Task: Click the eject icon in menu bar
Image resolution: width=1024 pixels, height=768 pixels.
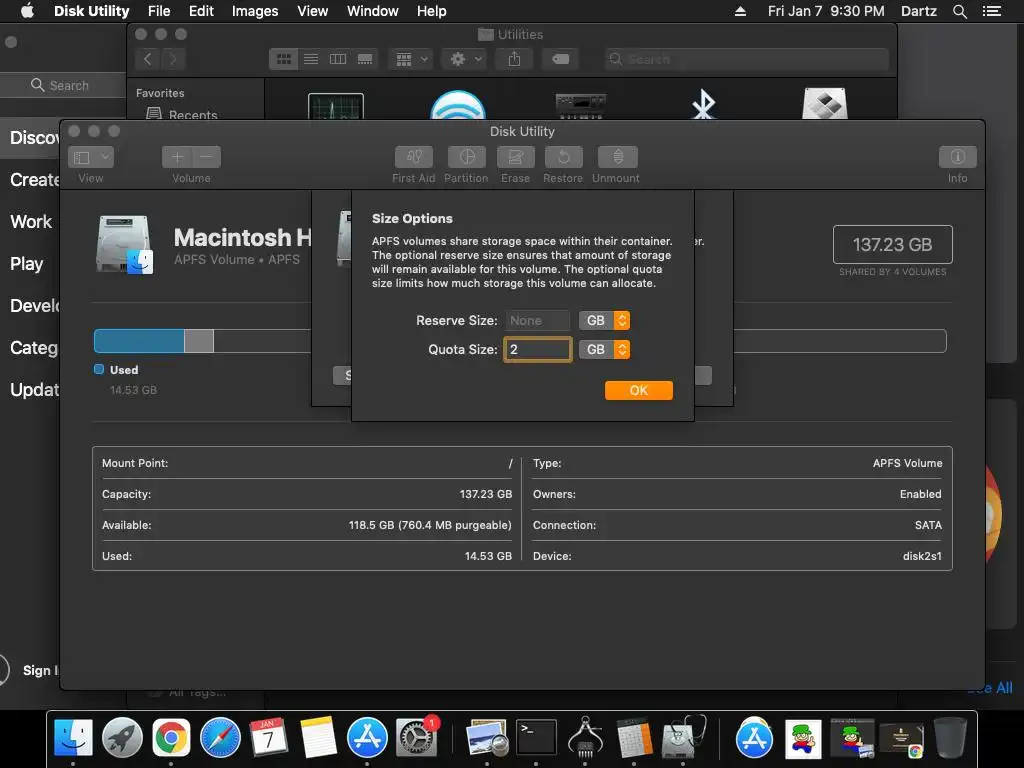Action: click(x=740, y=11)
